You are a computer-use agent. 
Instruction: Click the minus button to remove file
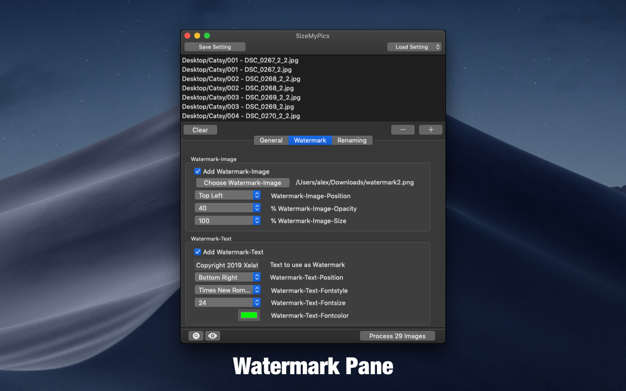(x=402, y=130)
